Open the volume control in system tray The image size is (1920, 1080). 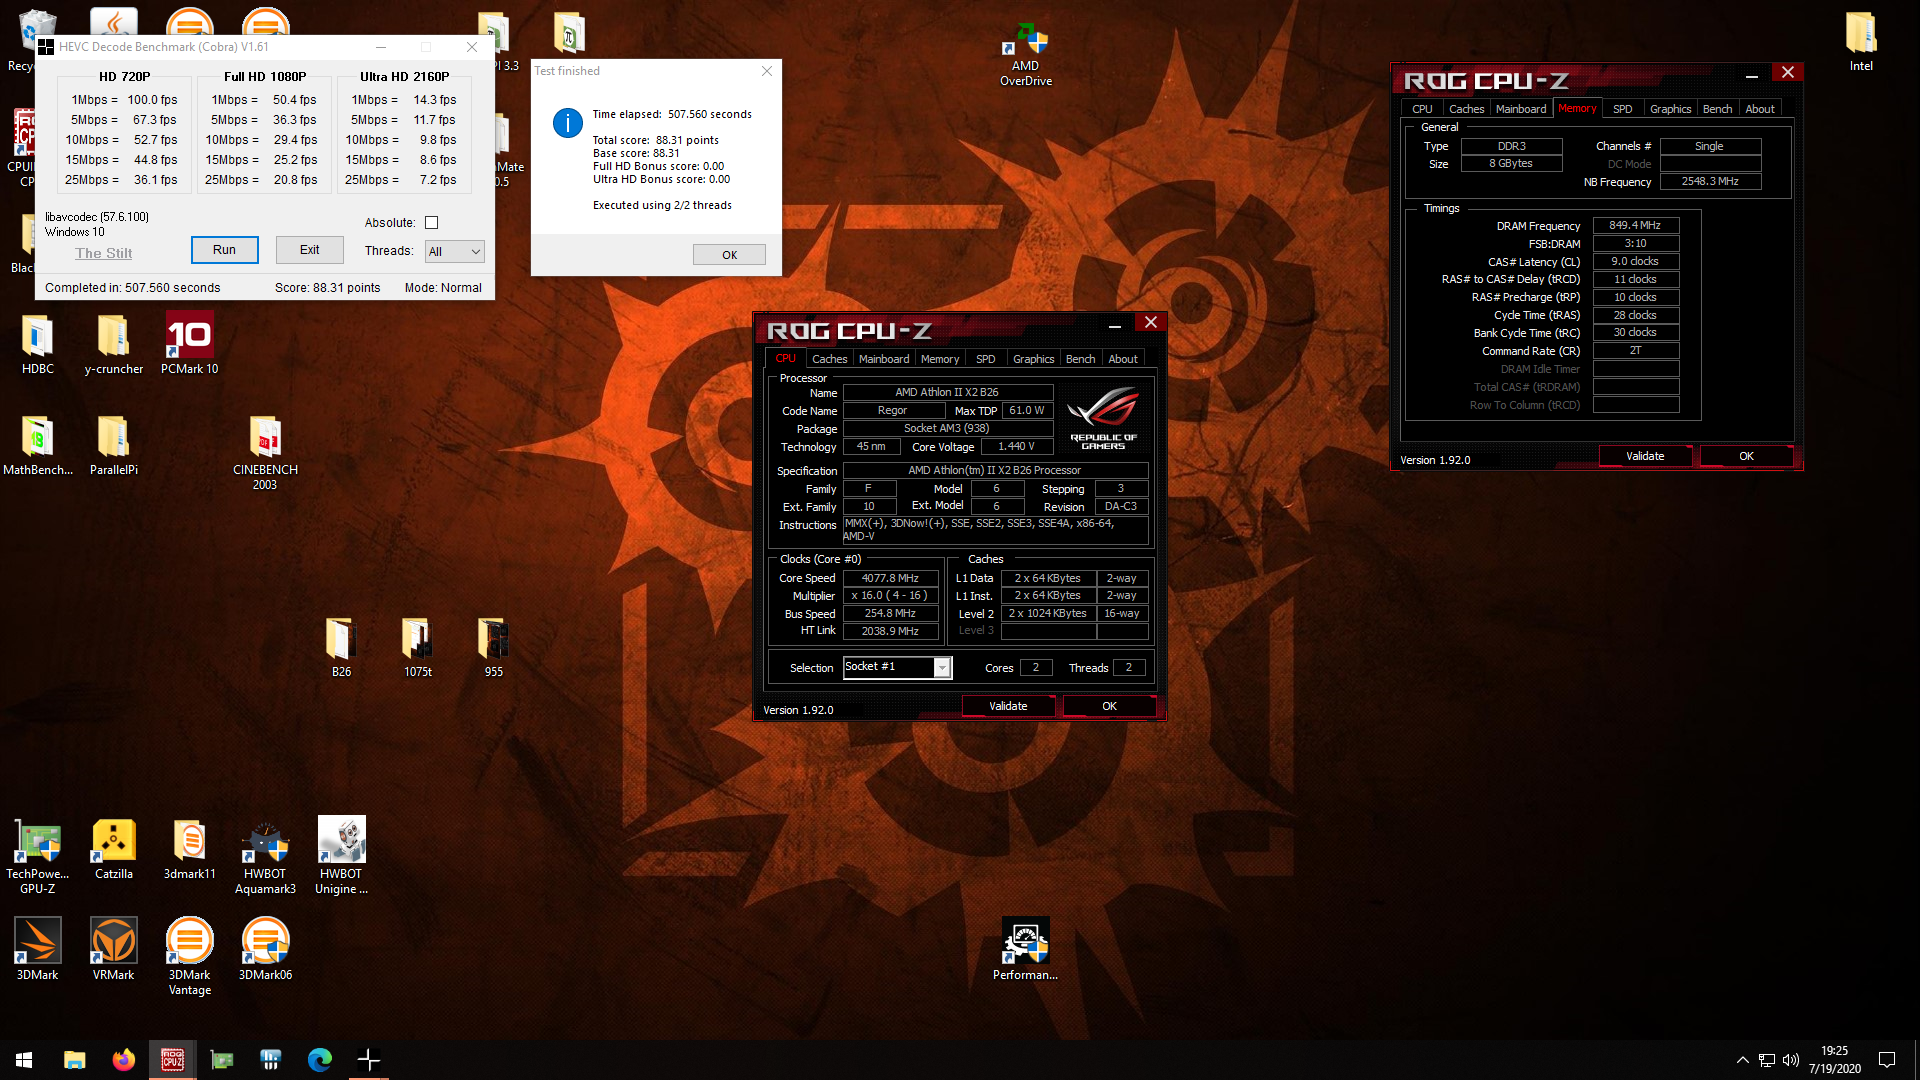tap(1791, 1060)
